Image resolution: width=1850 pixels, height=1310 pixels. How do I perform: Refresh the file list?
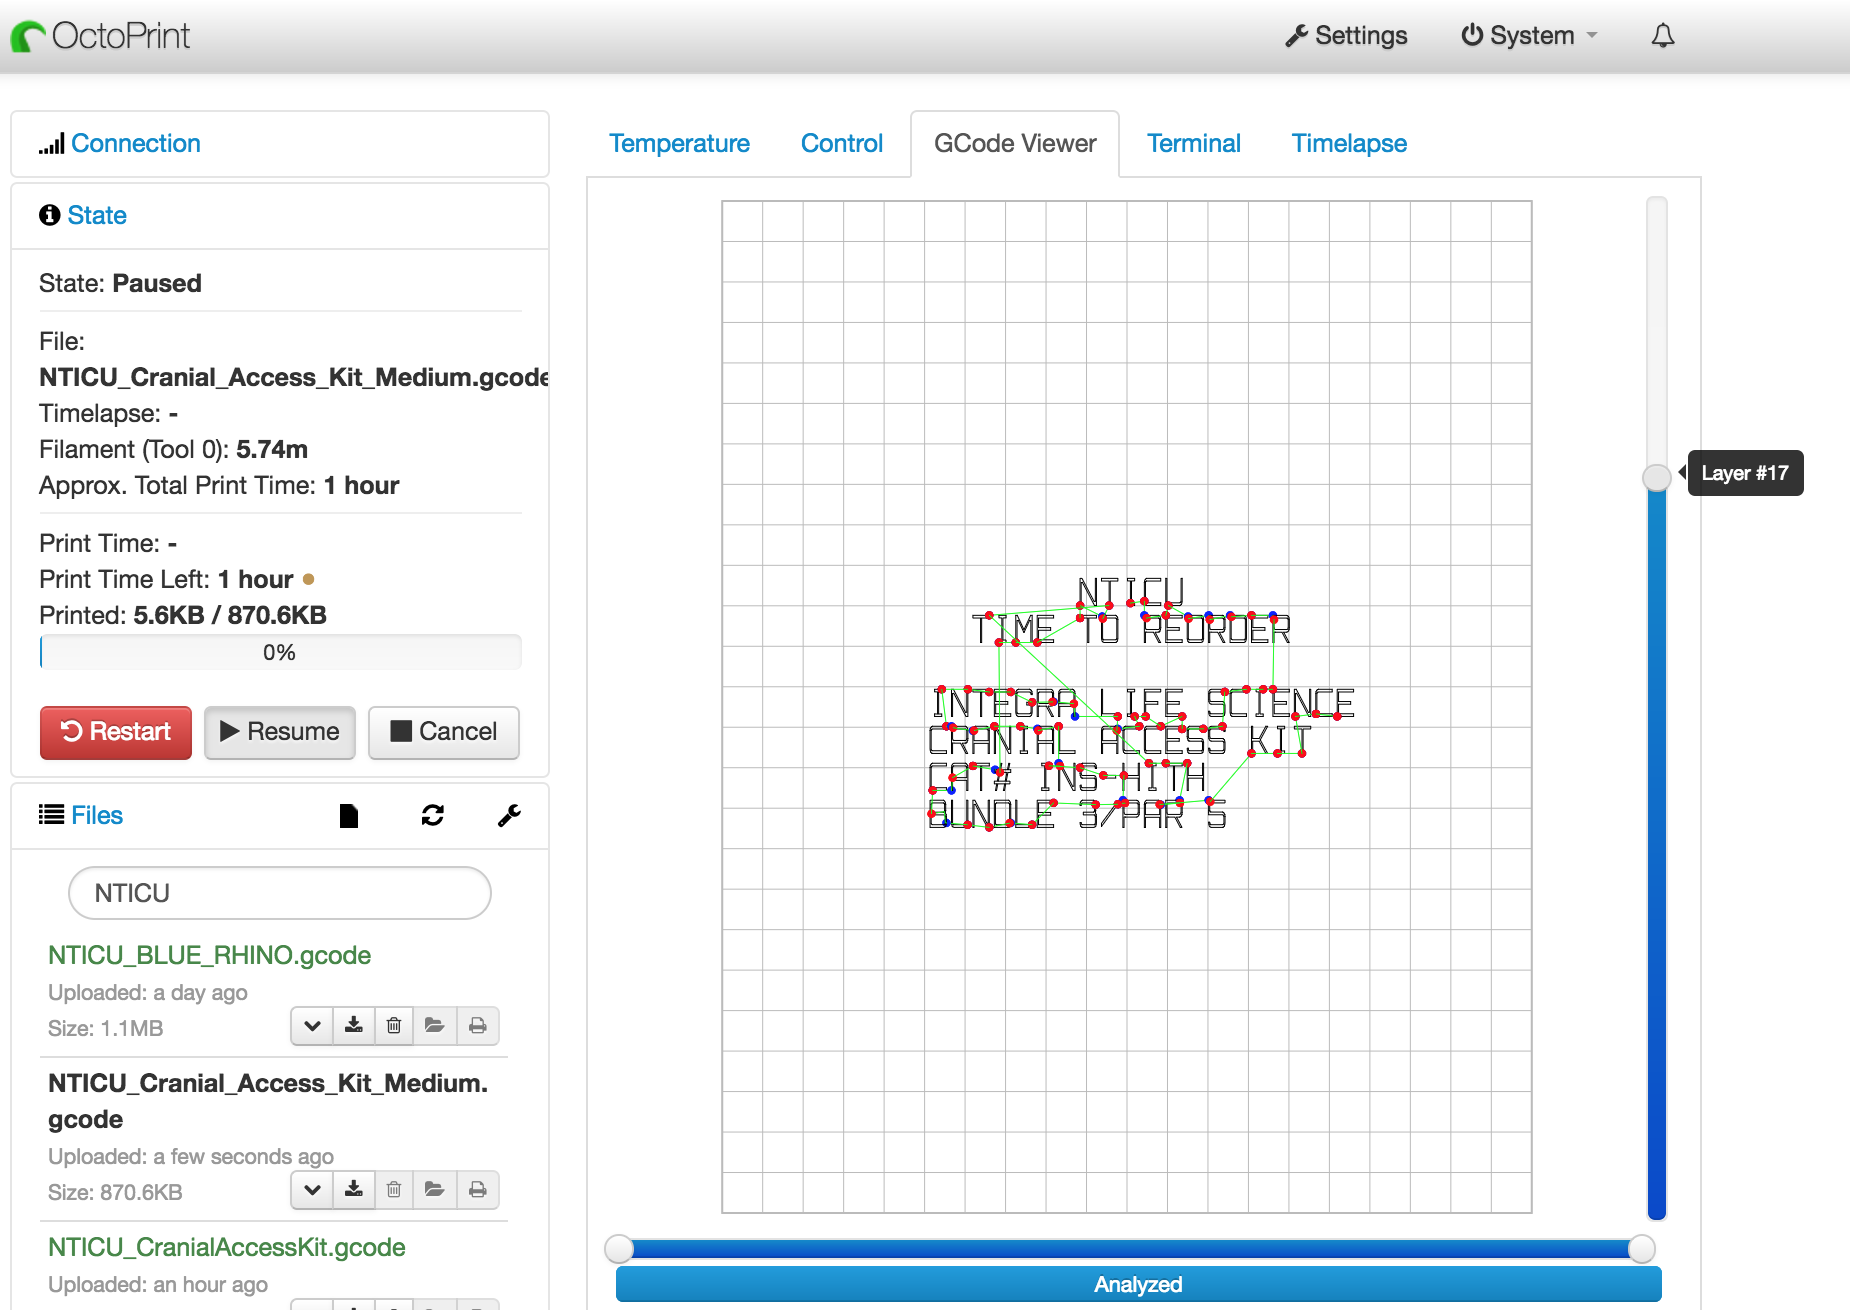coord(432,816)
